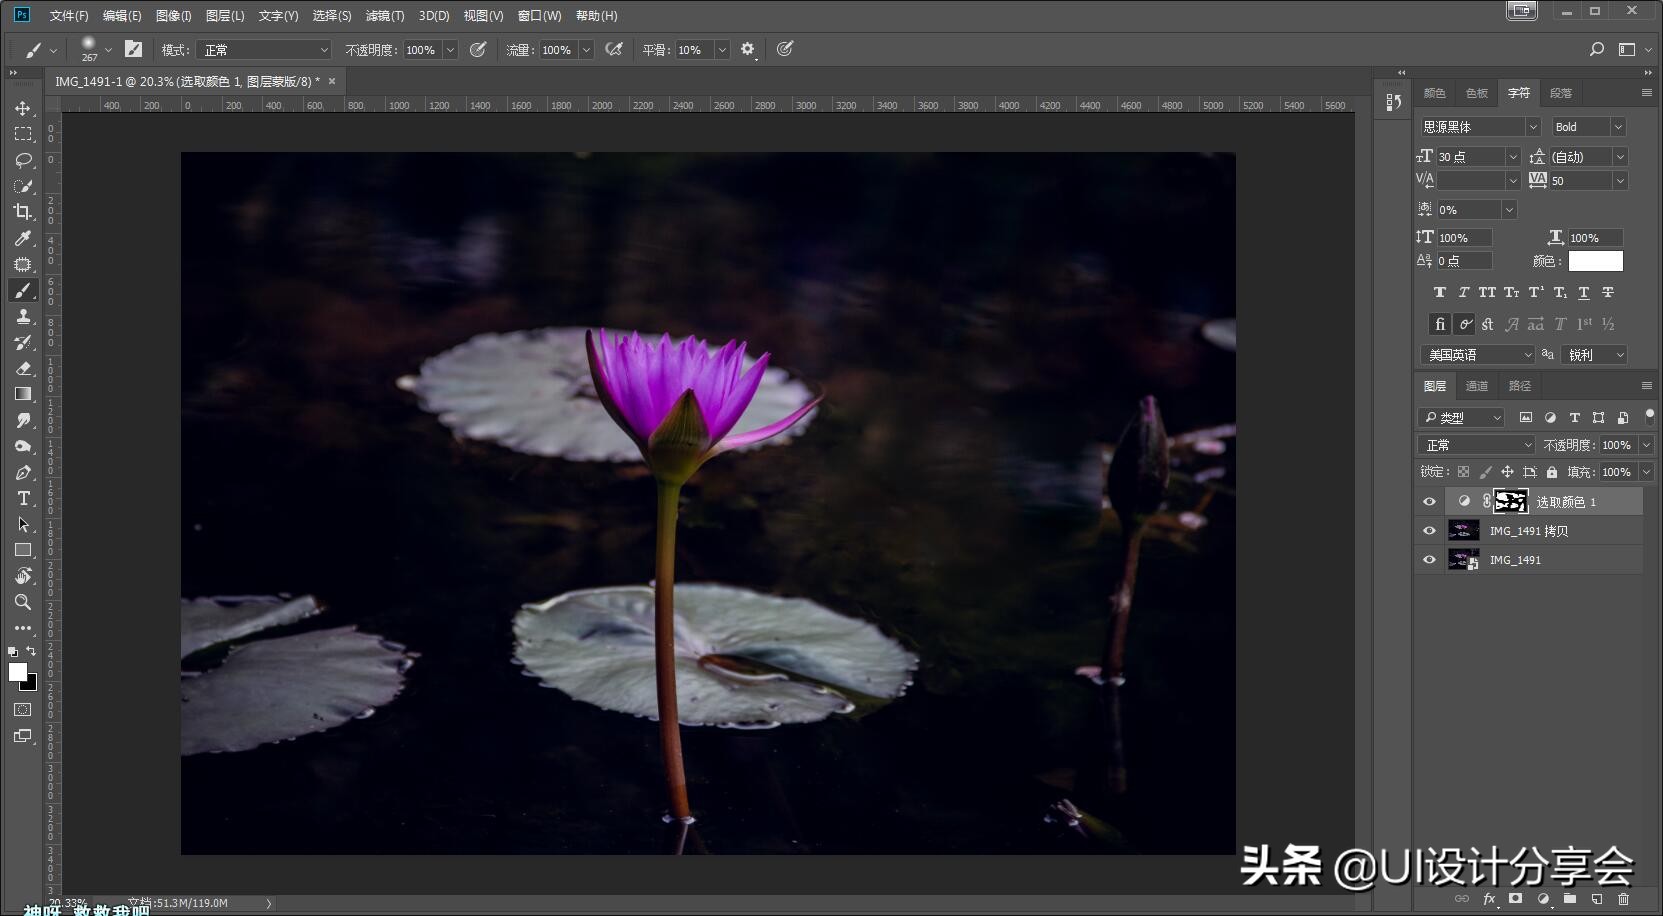The height and width of the screenshot is (916, 1663).
Task: Select the Lasso tool
Action: point(23,160)
